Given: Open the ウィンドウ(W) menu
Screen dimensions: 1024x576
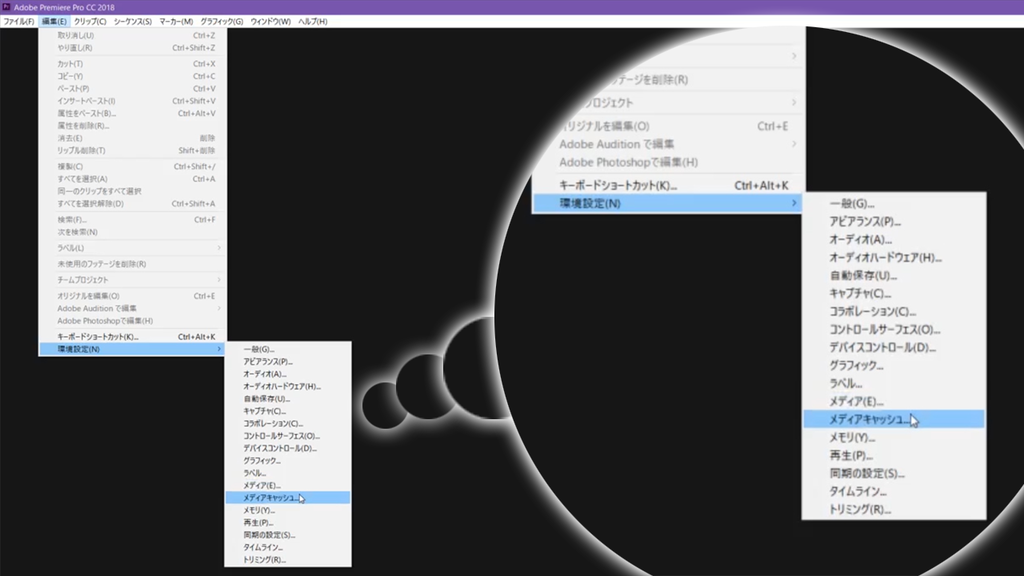Looking at the screenshot, I should coord(270,22).
